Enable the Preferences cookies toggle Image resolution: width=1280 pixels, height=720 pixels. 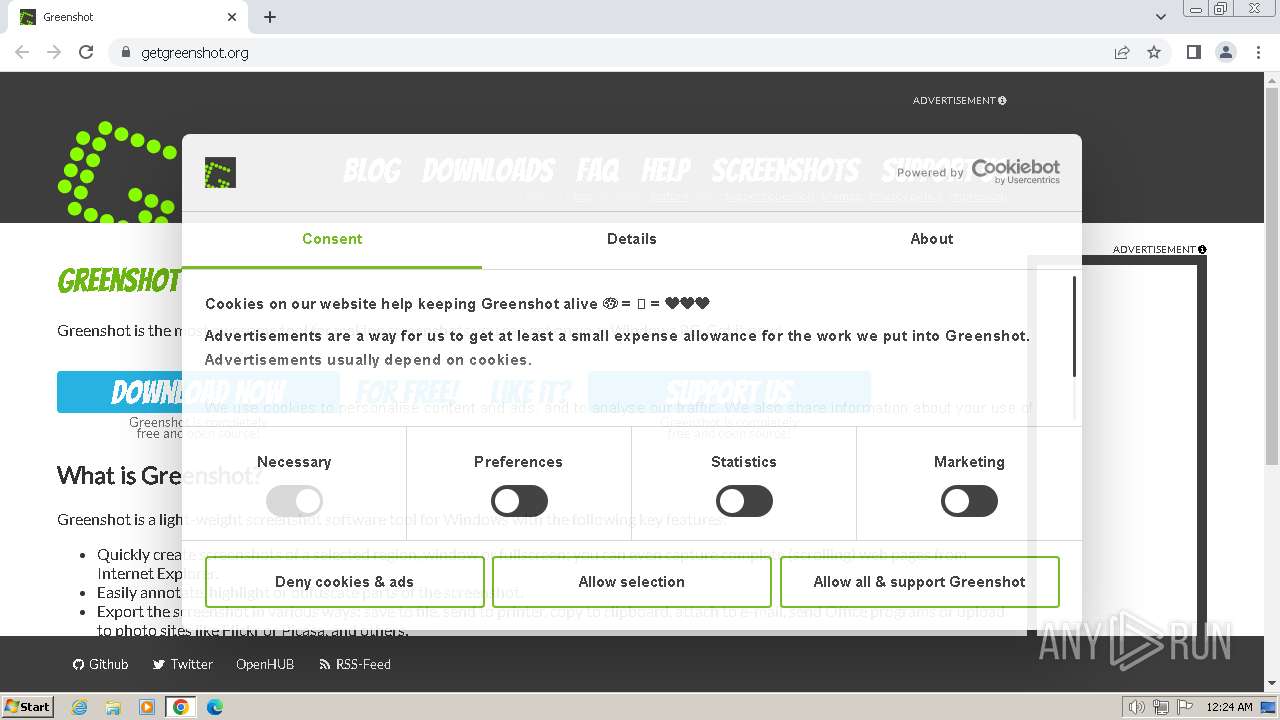[x=519, y=501]
